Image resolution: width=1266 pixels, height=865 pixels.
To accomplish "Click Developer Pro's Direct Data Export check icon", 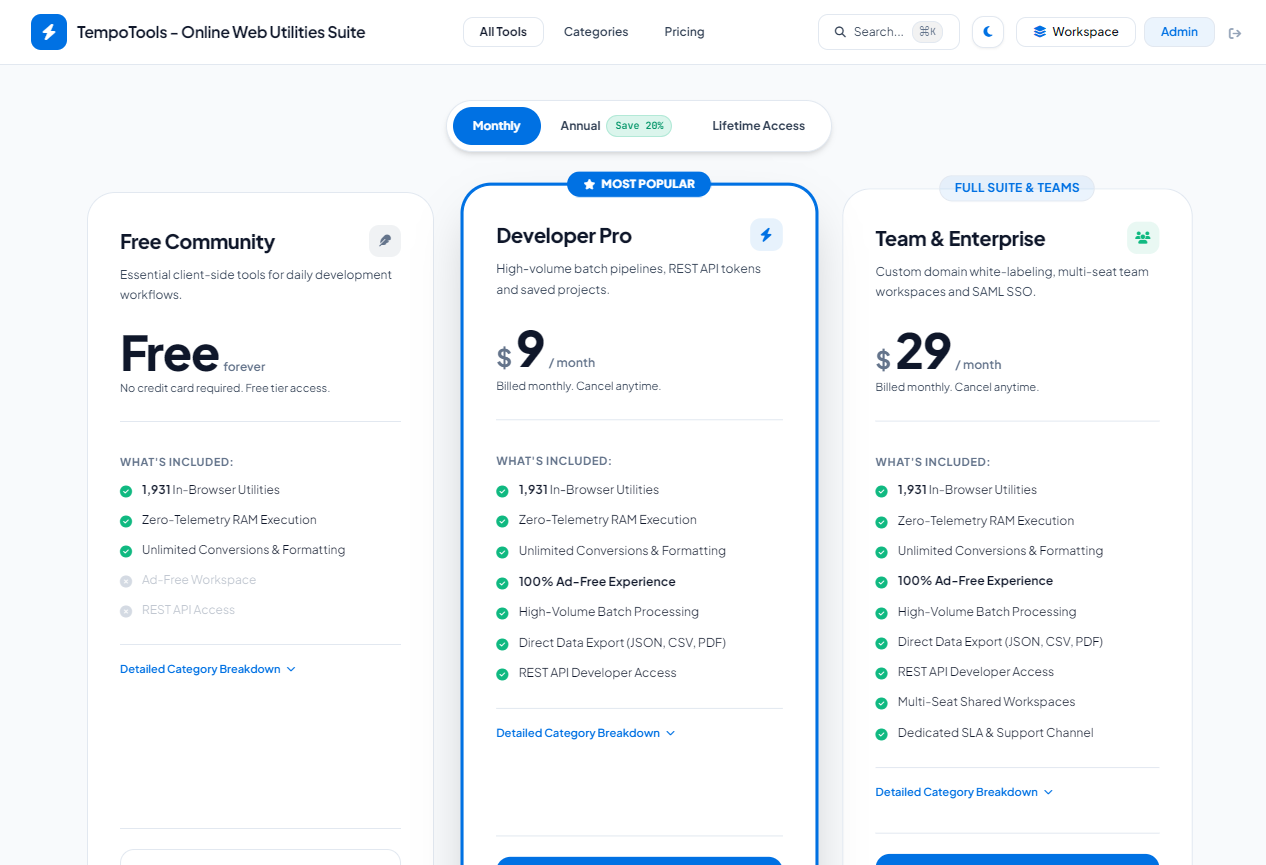I will point(502,644).
